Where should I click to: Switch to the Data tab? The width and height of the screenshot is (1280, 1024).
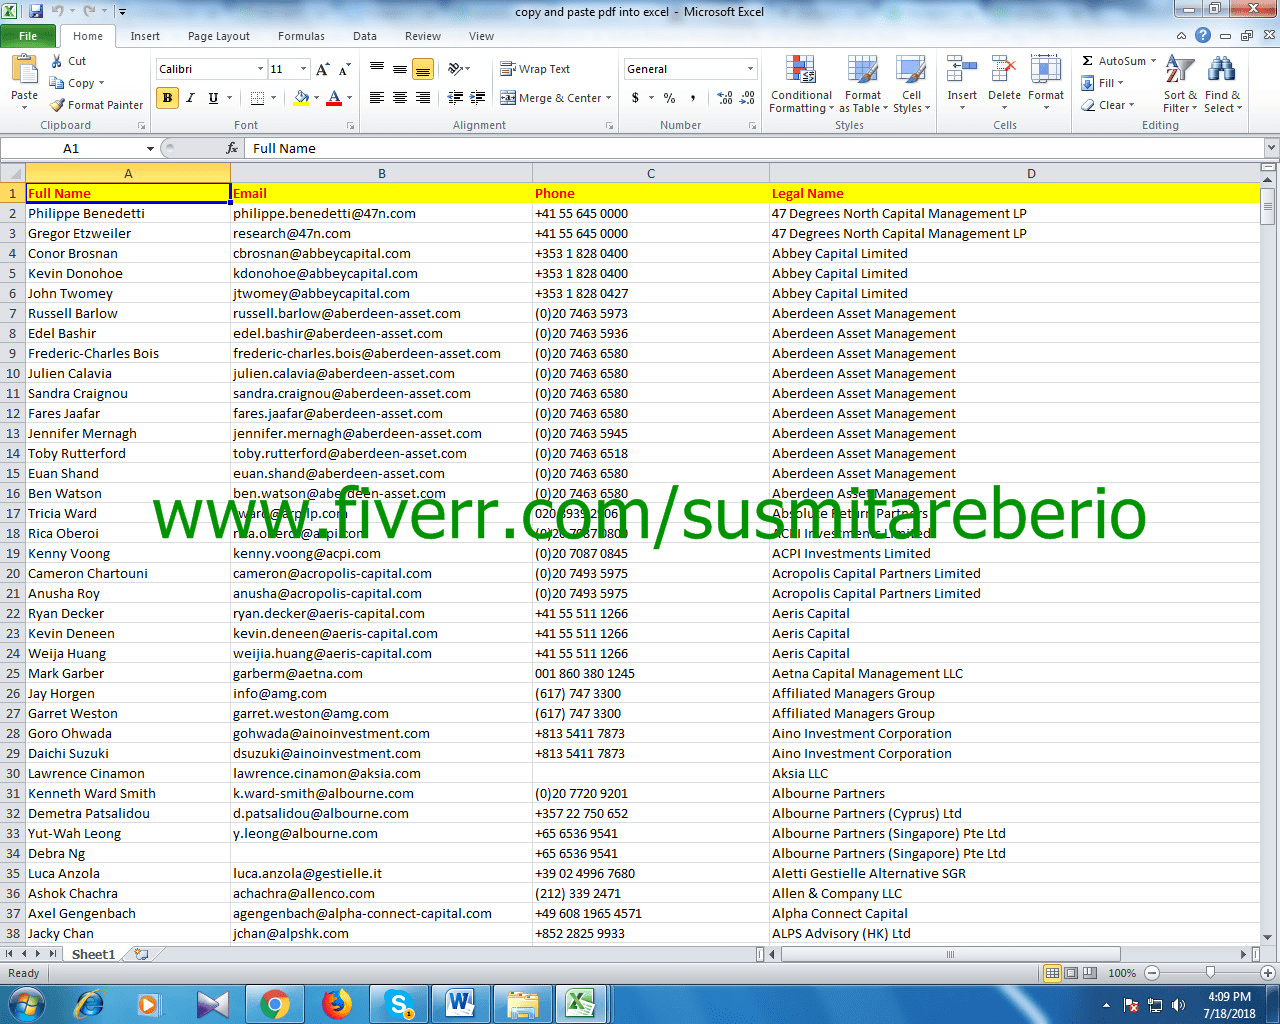tap(365, 36)
